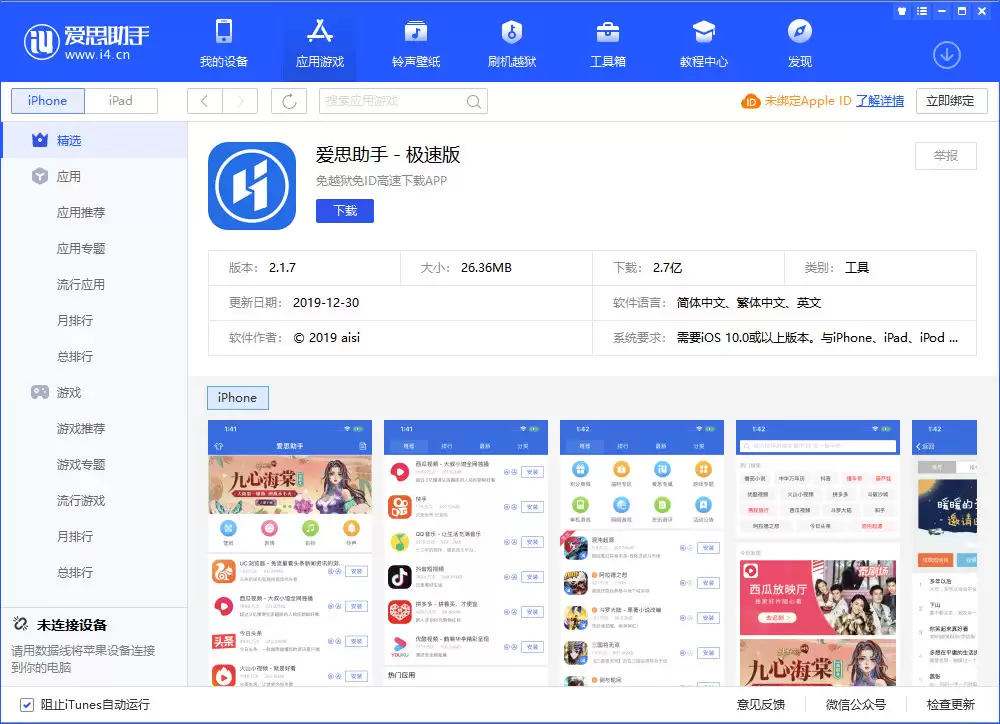Click the orange Apple ID badge icon

pyautogui.click(x=751, y=101)
